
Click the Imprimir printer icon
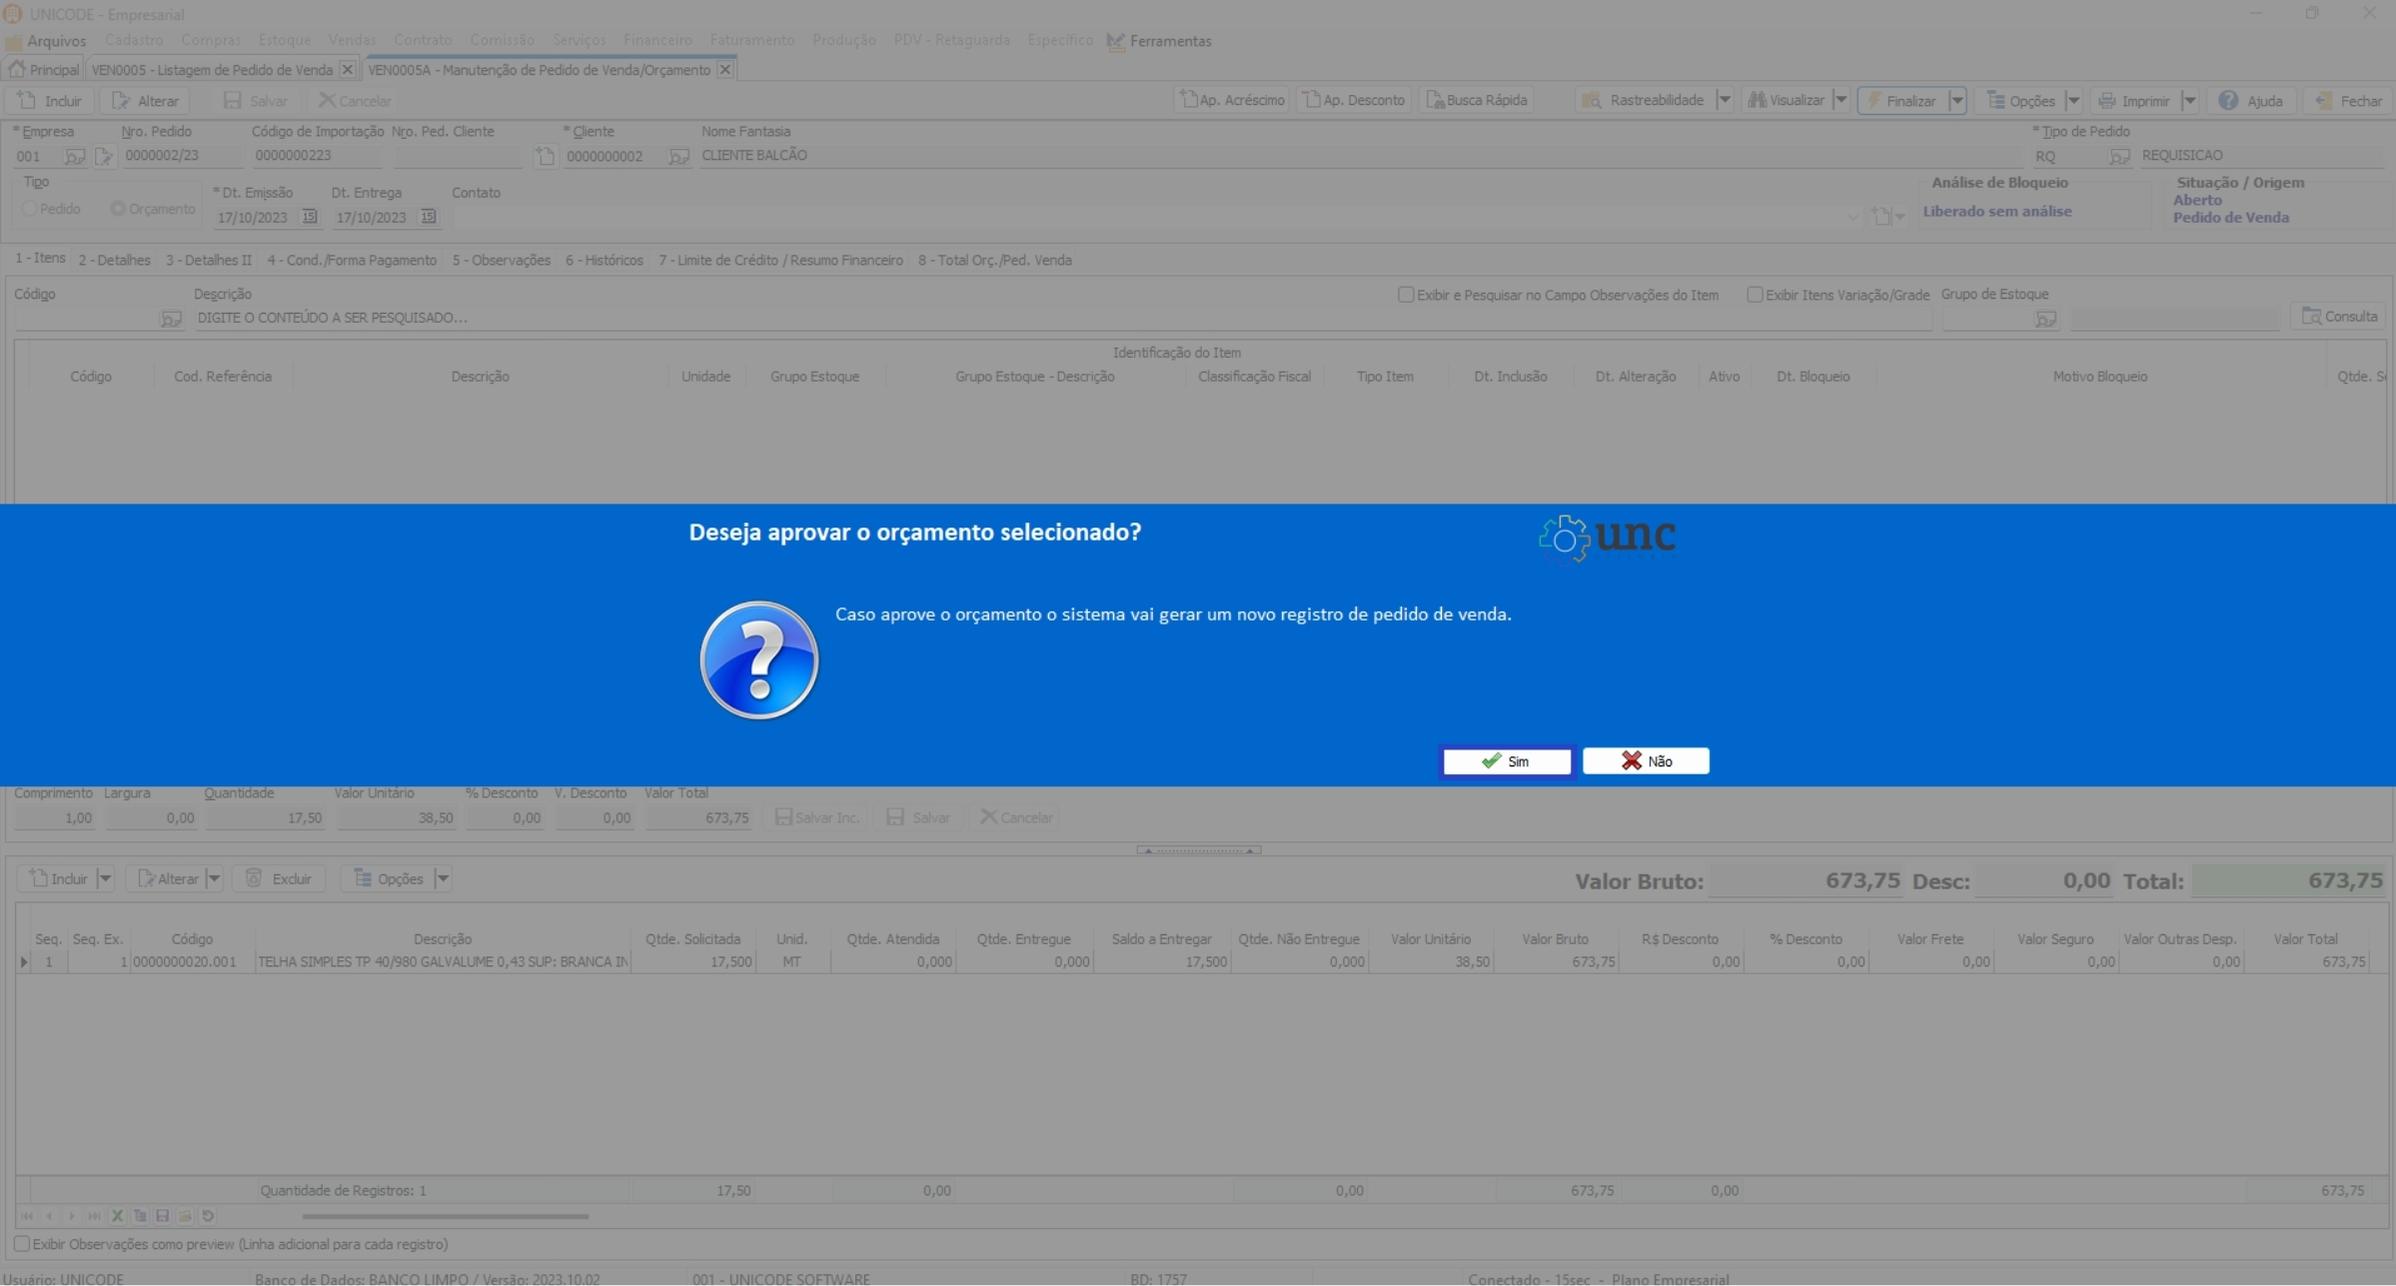click(x=2107, y=100)
